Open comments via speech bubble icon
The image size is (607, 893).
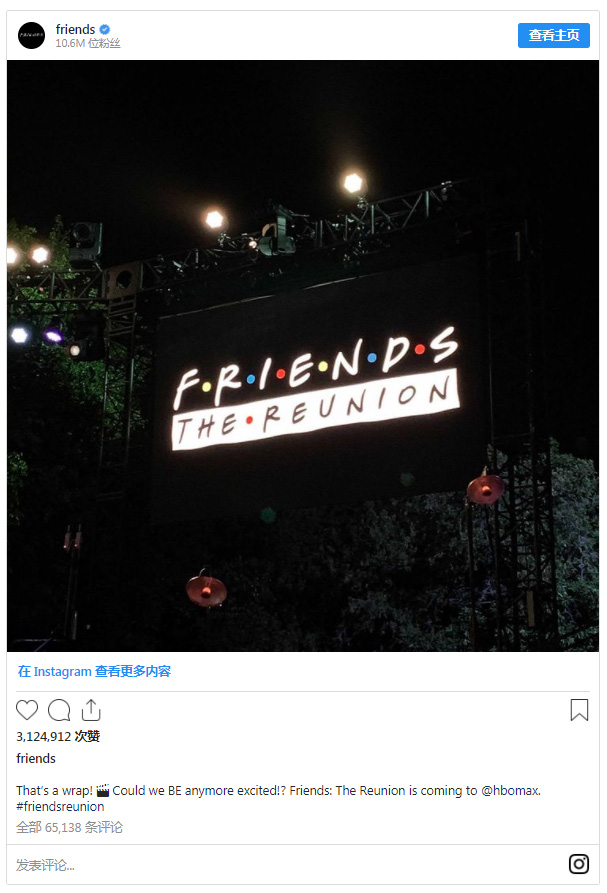[x=59, y=710]
